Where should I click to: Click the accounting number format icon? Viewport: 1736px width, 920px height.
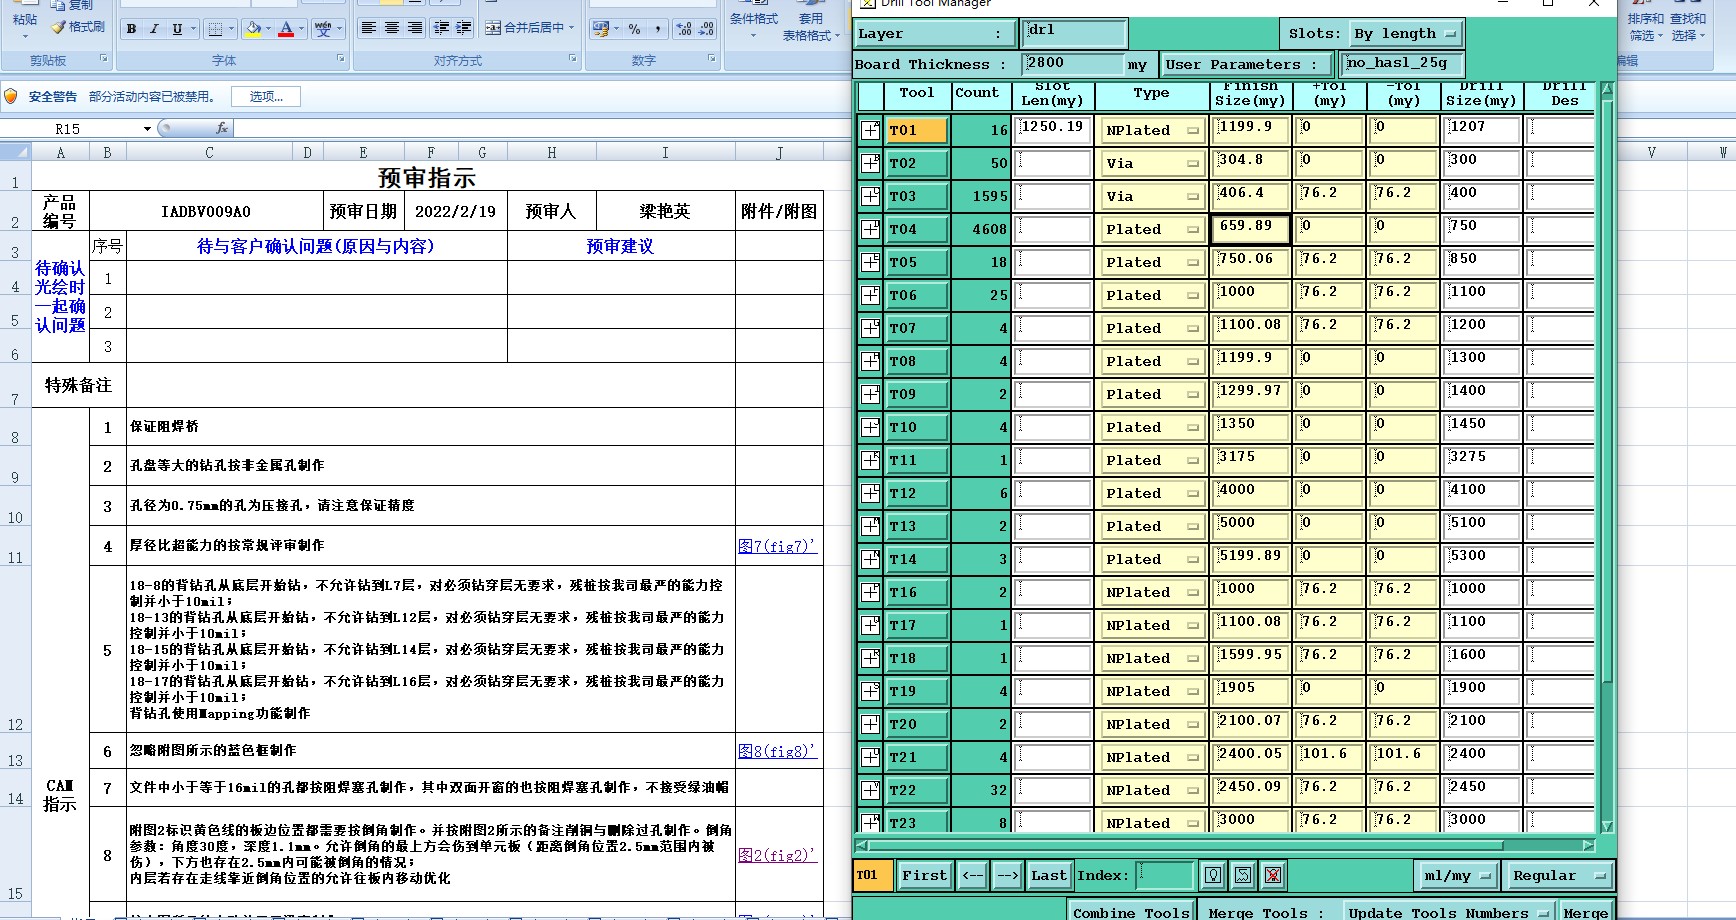pyautogui.click(x=599, y=29)
